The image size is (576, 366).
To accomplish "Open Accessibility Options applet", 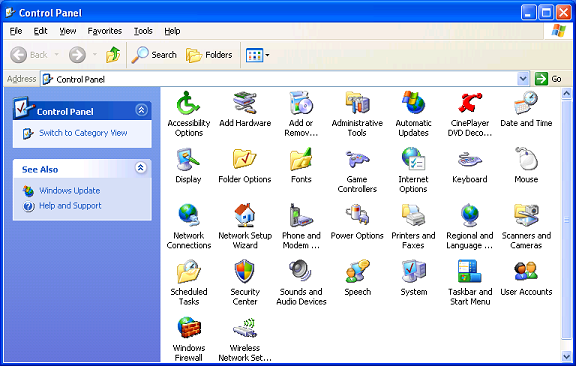I will click(x=188, y=103).
